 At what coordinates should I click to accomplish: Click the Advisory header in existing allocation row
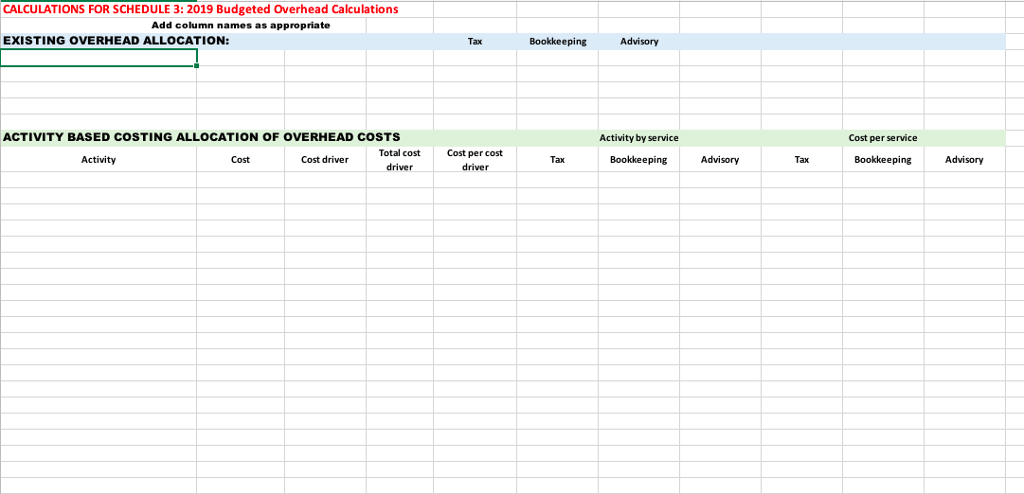pos(639,41)
